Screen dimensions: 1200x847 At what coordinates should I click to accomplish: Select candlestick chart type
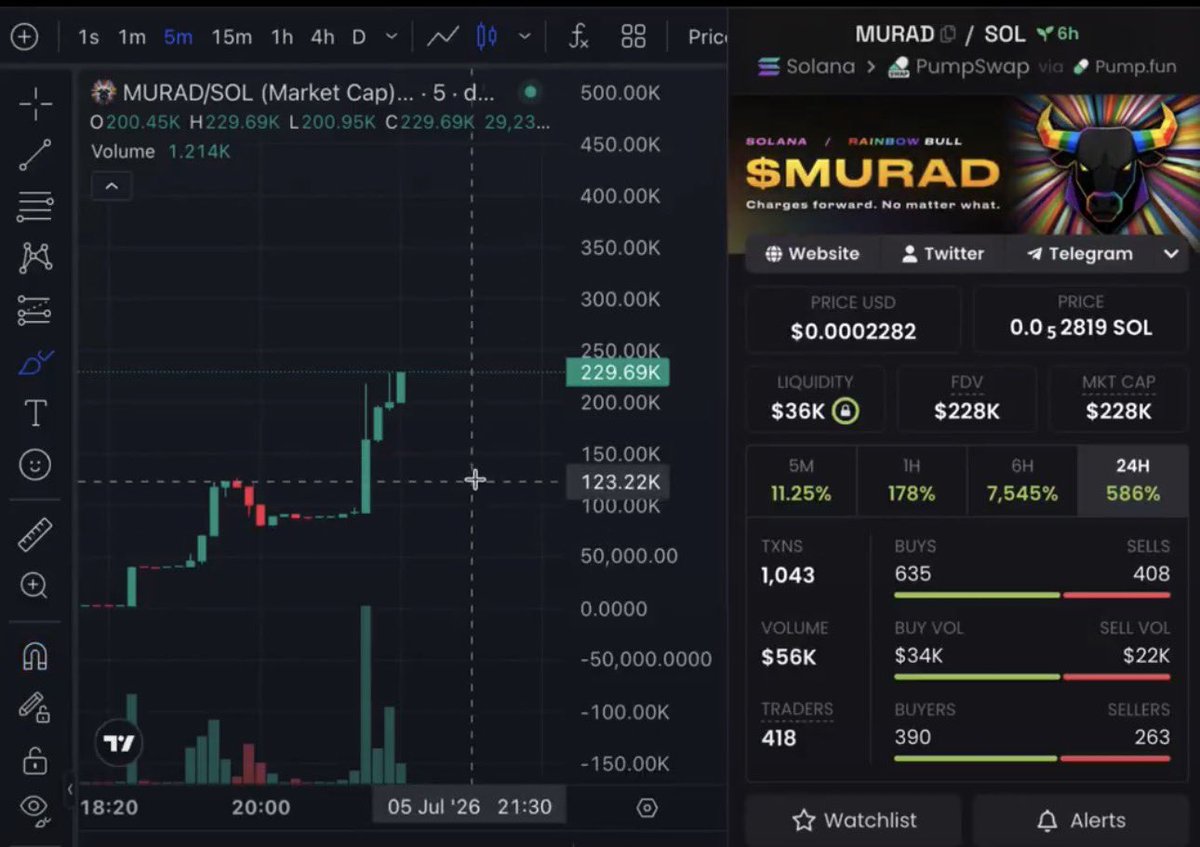(487, 37)
